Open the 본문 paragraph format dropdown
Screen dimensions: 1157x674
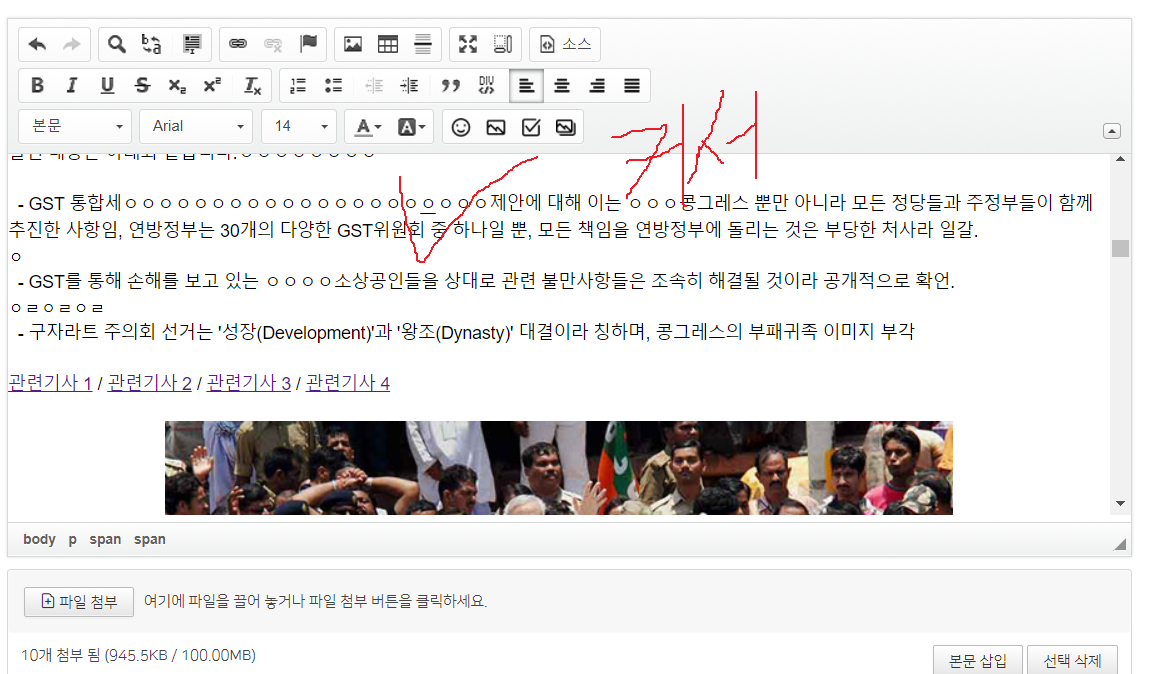click(x=75, y=126)
